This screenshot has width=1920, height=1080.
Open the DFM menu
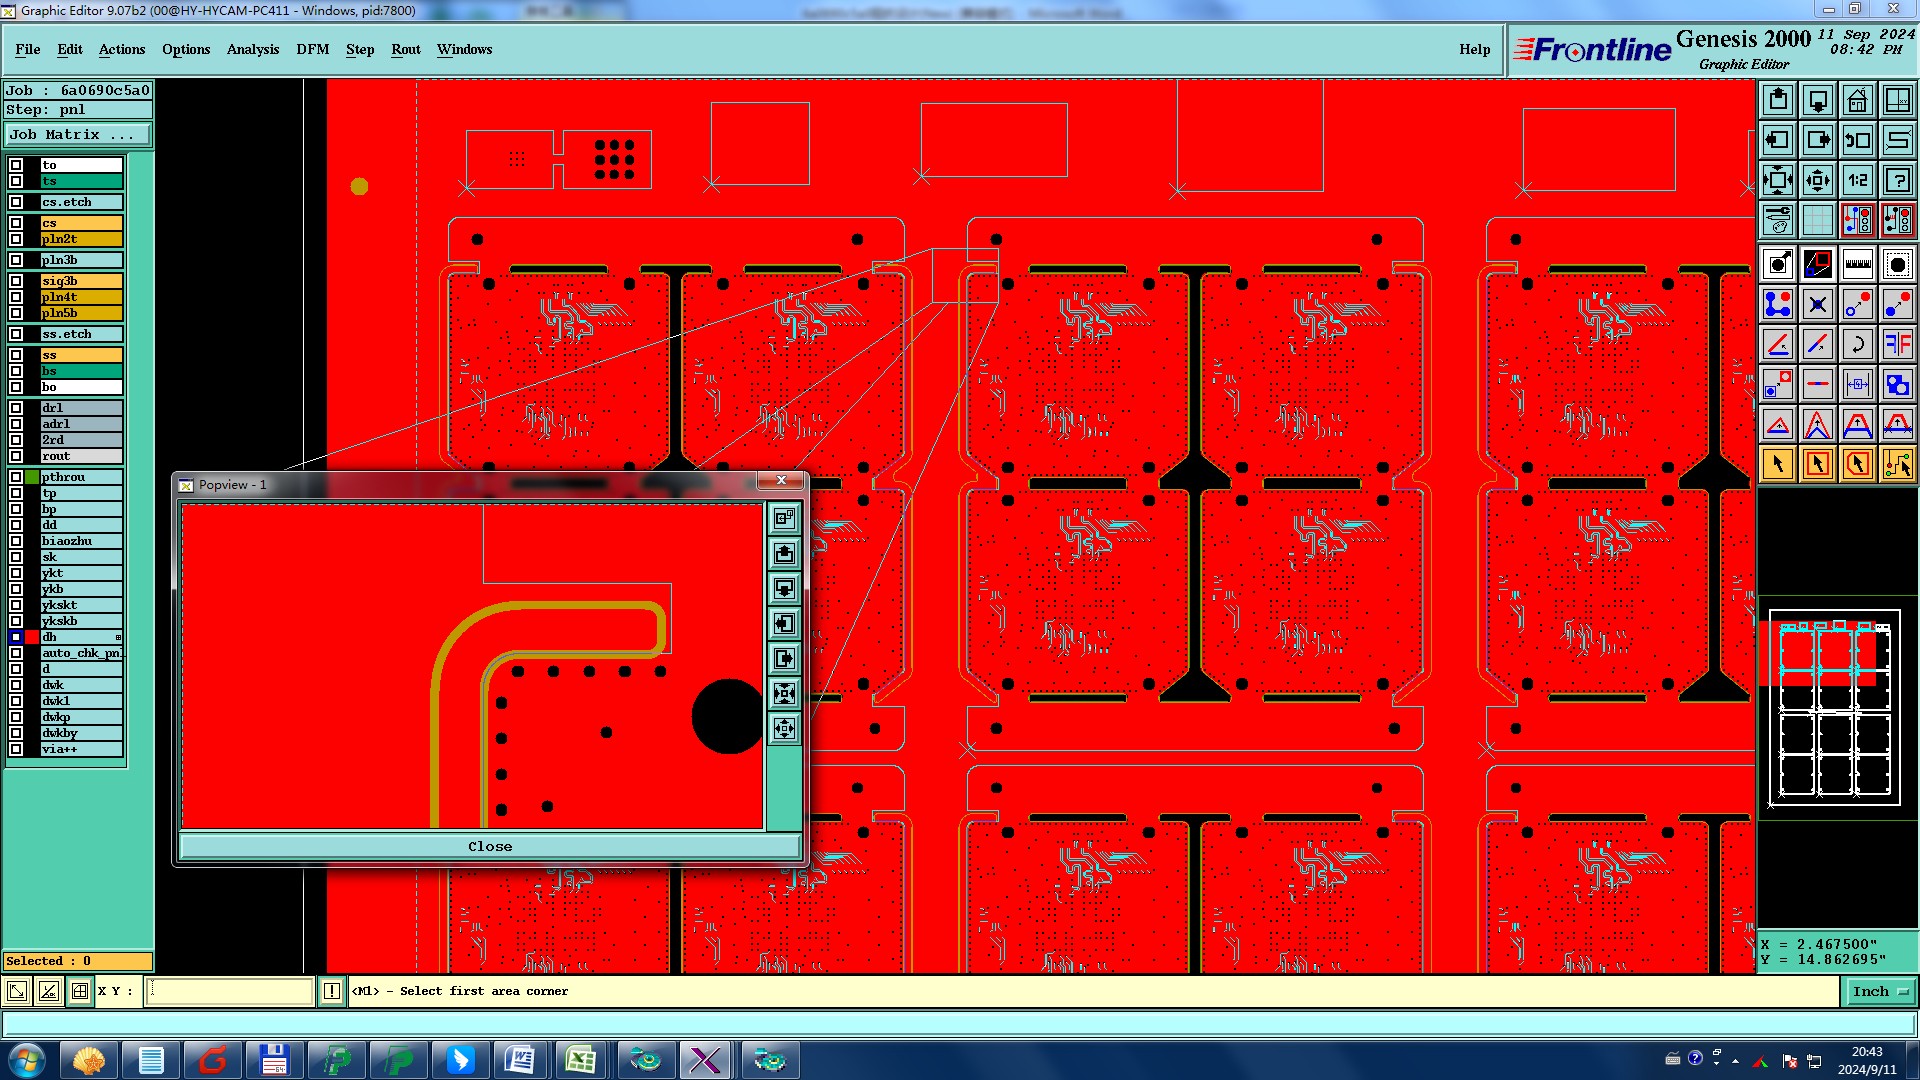tap(312, 49)
